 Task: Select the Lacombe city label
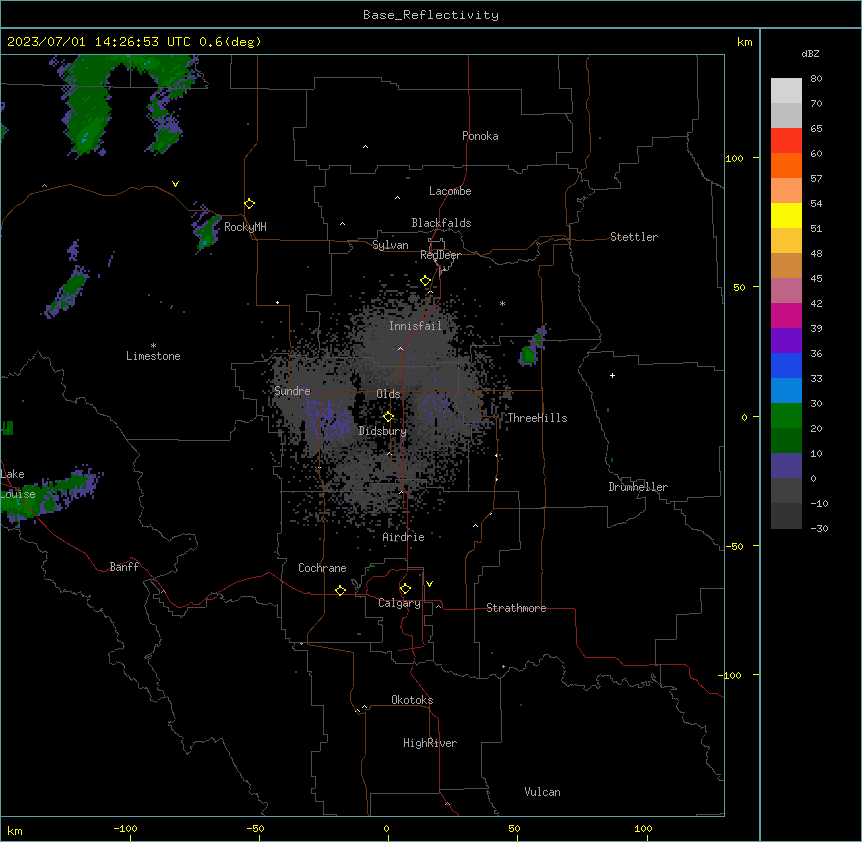[450, 191]
